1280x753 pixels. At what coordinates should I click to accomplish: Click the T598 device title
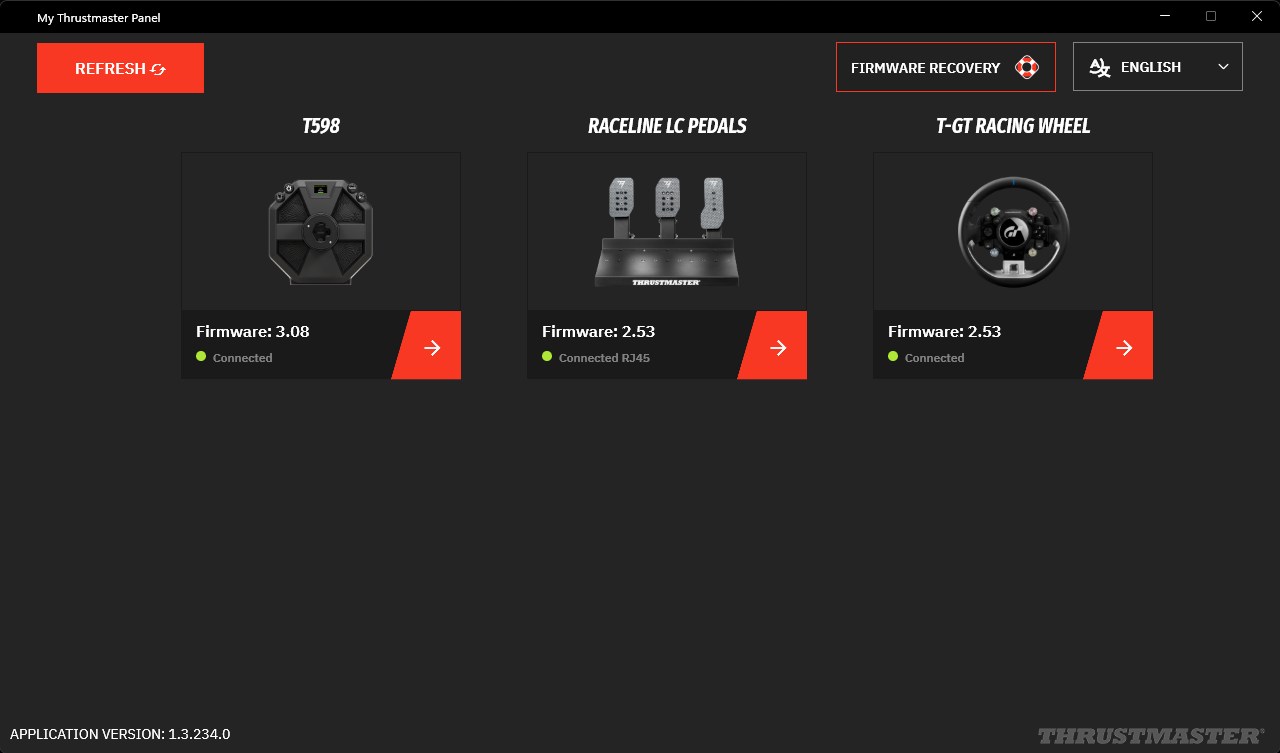coord(321,126)
